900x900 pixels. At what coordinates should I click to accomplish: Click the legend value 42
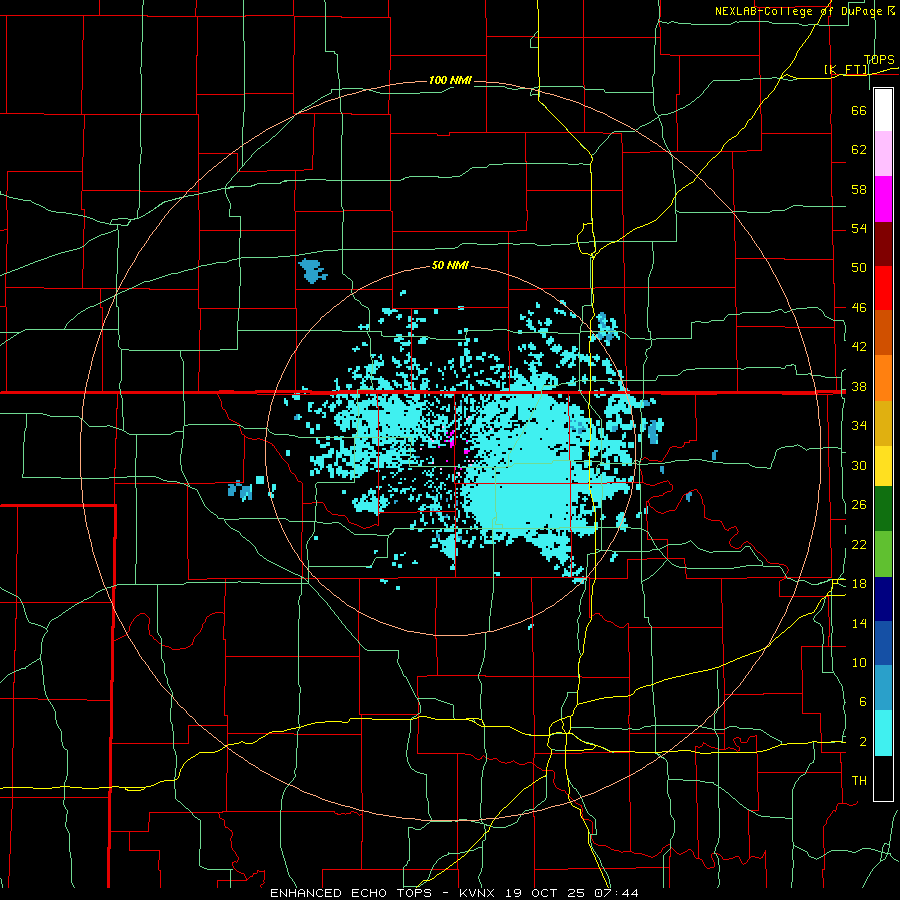point(859,347)
